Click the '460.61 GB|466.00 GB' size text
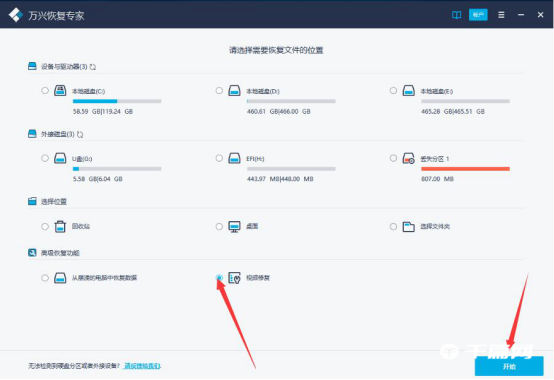 pyautogui.click(x=279, y=112)
